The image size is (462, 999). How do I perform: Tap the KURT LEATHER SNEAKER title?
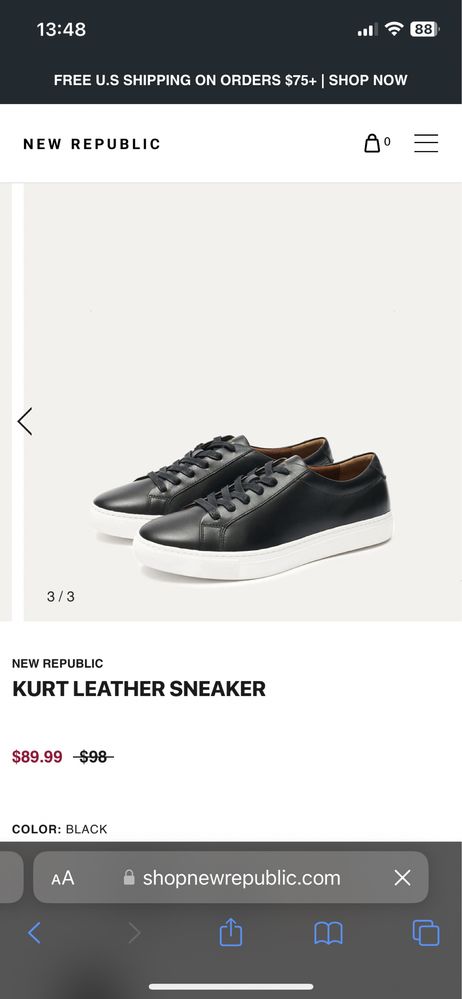139,689
